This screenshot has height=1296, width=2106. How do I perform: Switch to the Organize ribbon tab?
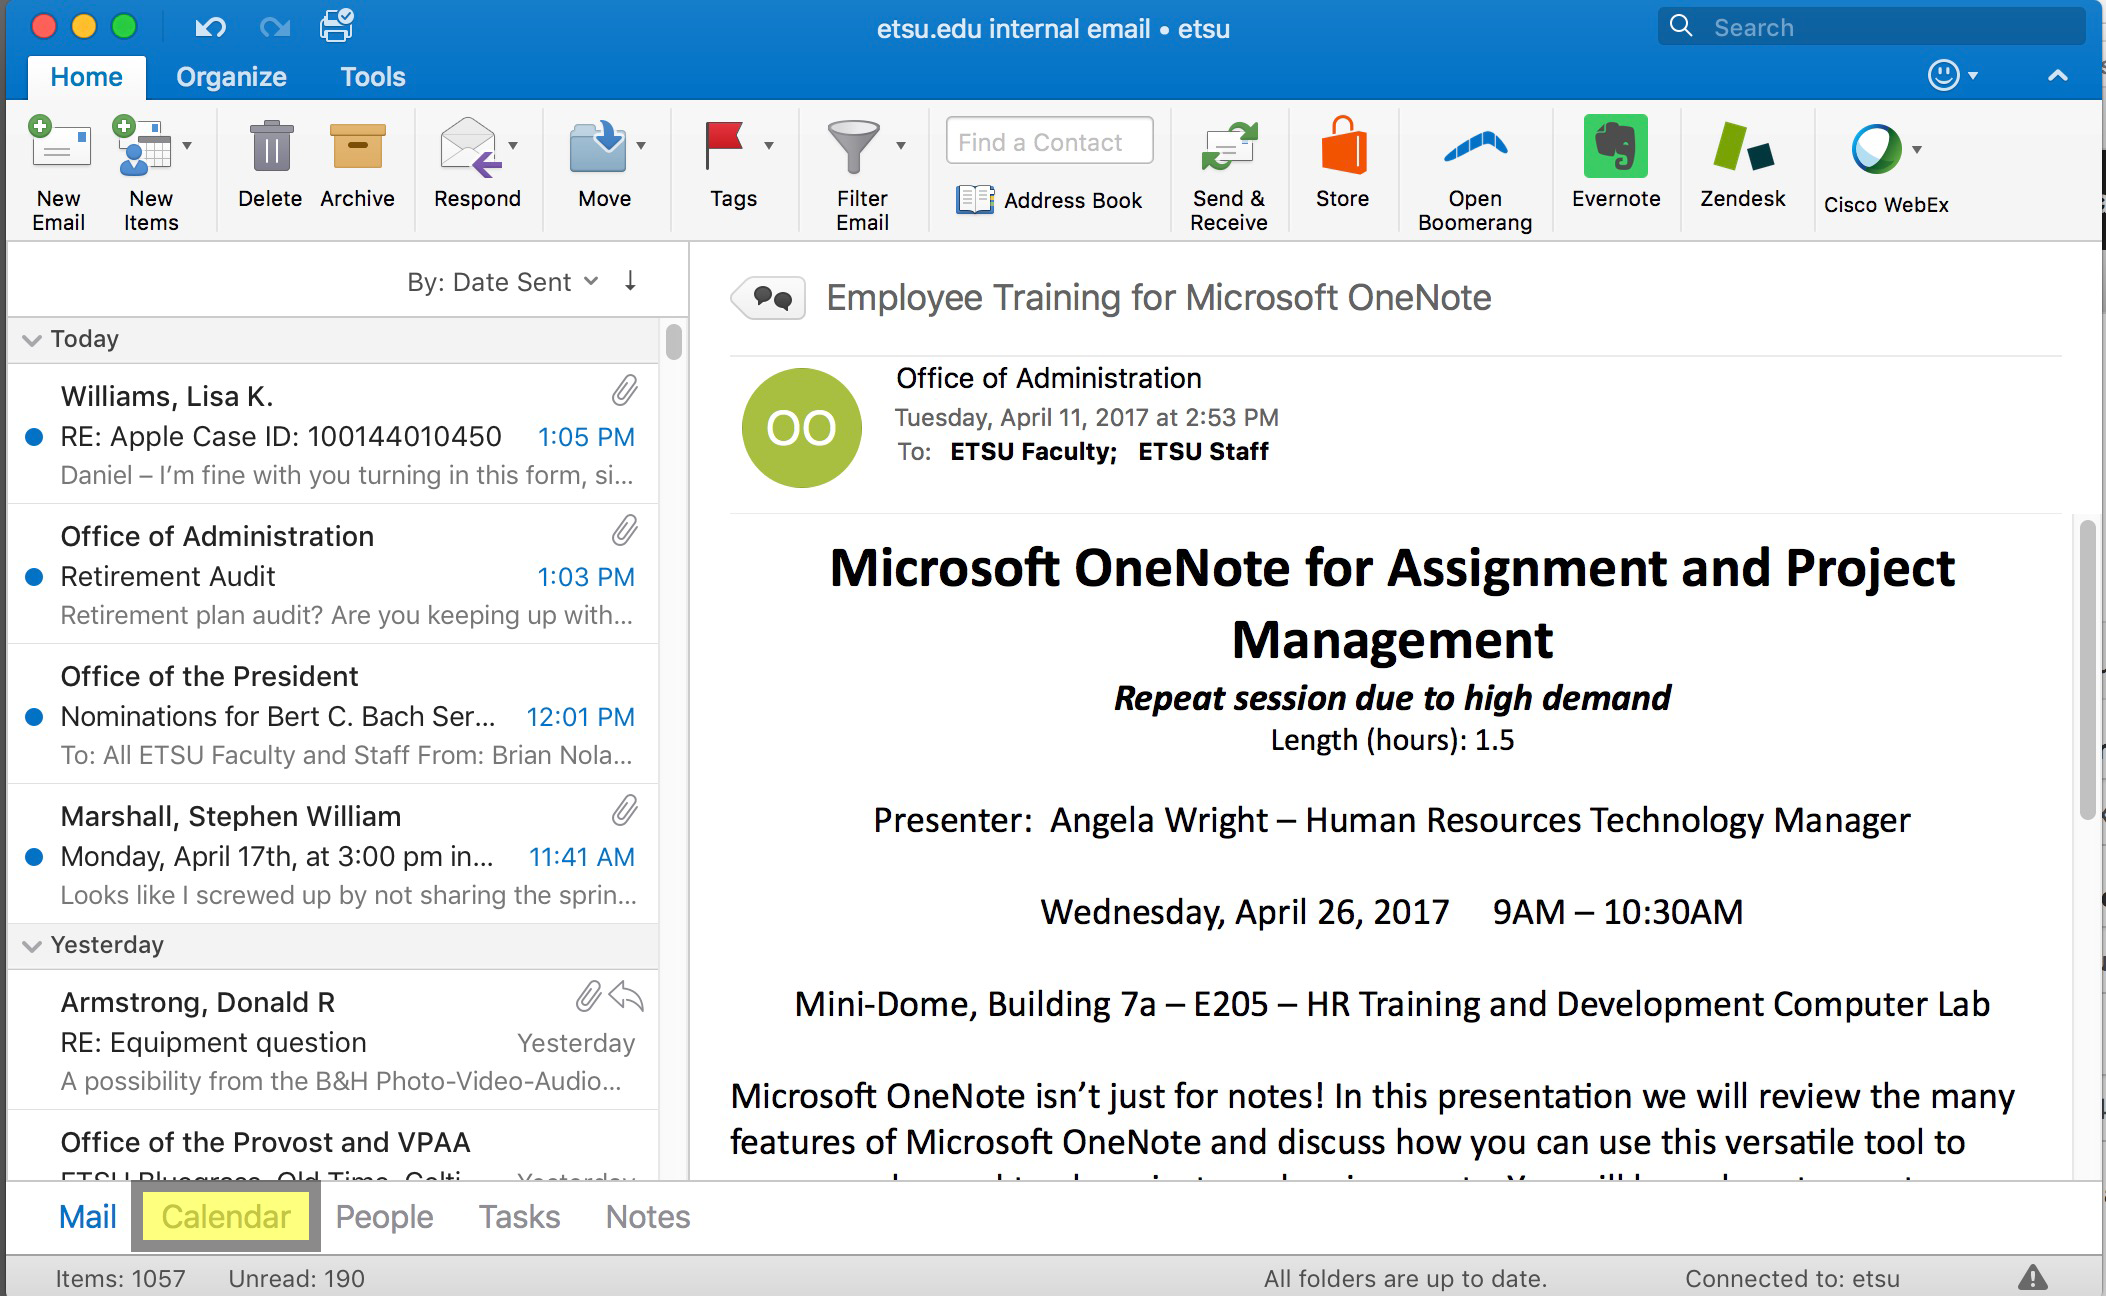click(231, 77)
